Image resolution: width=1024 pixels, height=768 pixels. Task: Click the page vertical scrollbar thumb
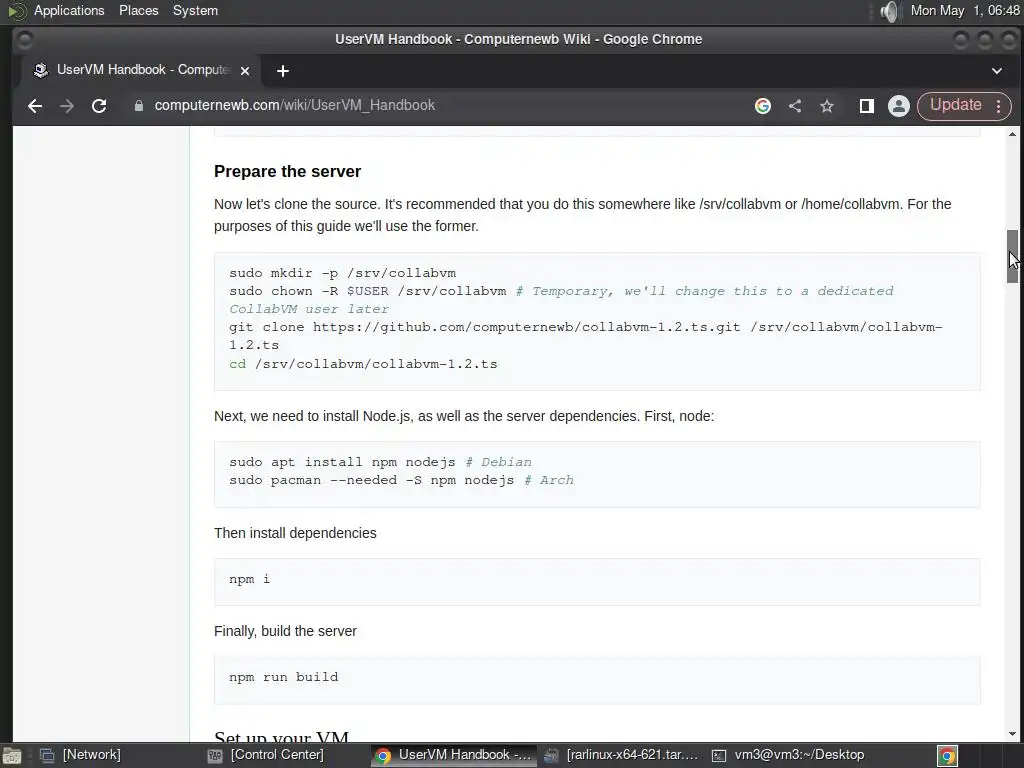click(x=1012, y=256)
